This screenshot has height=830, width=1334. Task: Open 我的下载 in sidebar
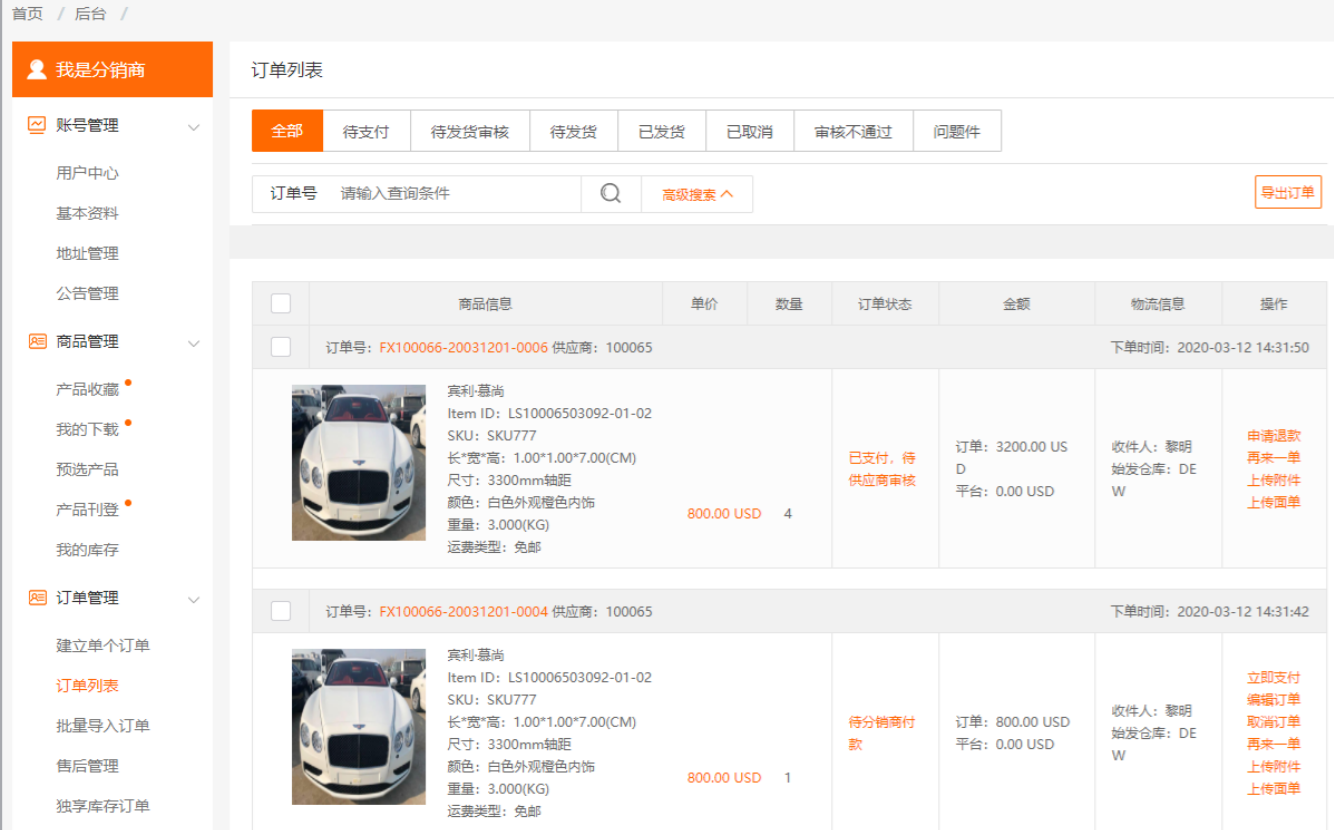(x=87, y=429)
